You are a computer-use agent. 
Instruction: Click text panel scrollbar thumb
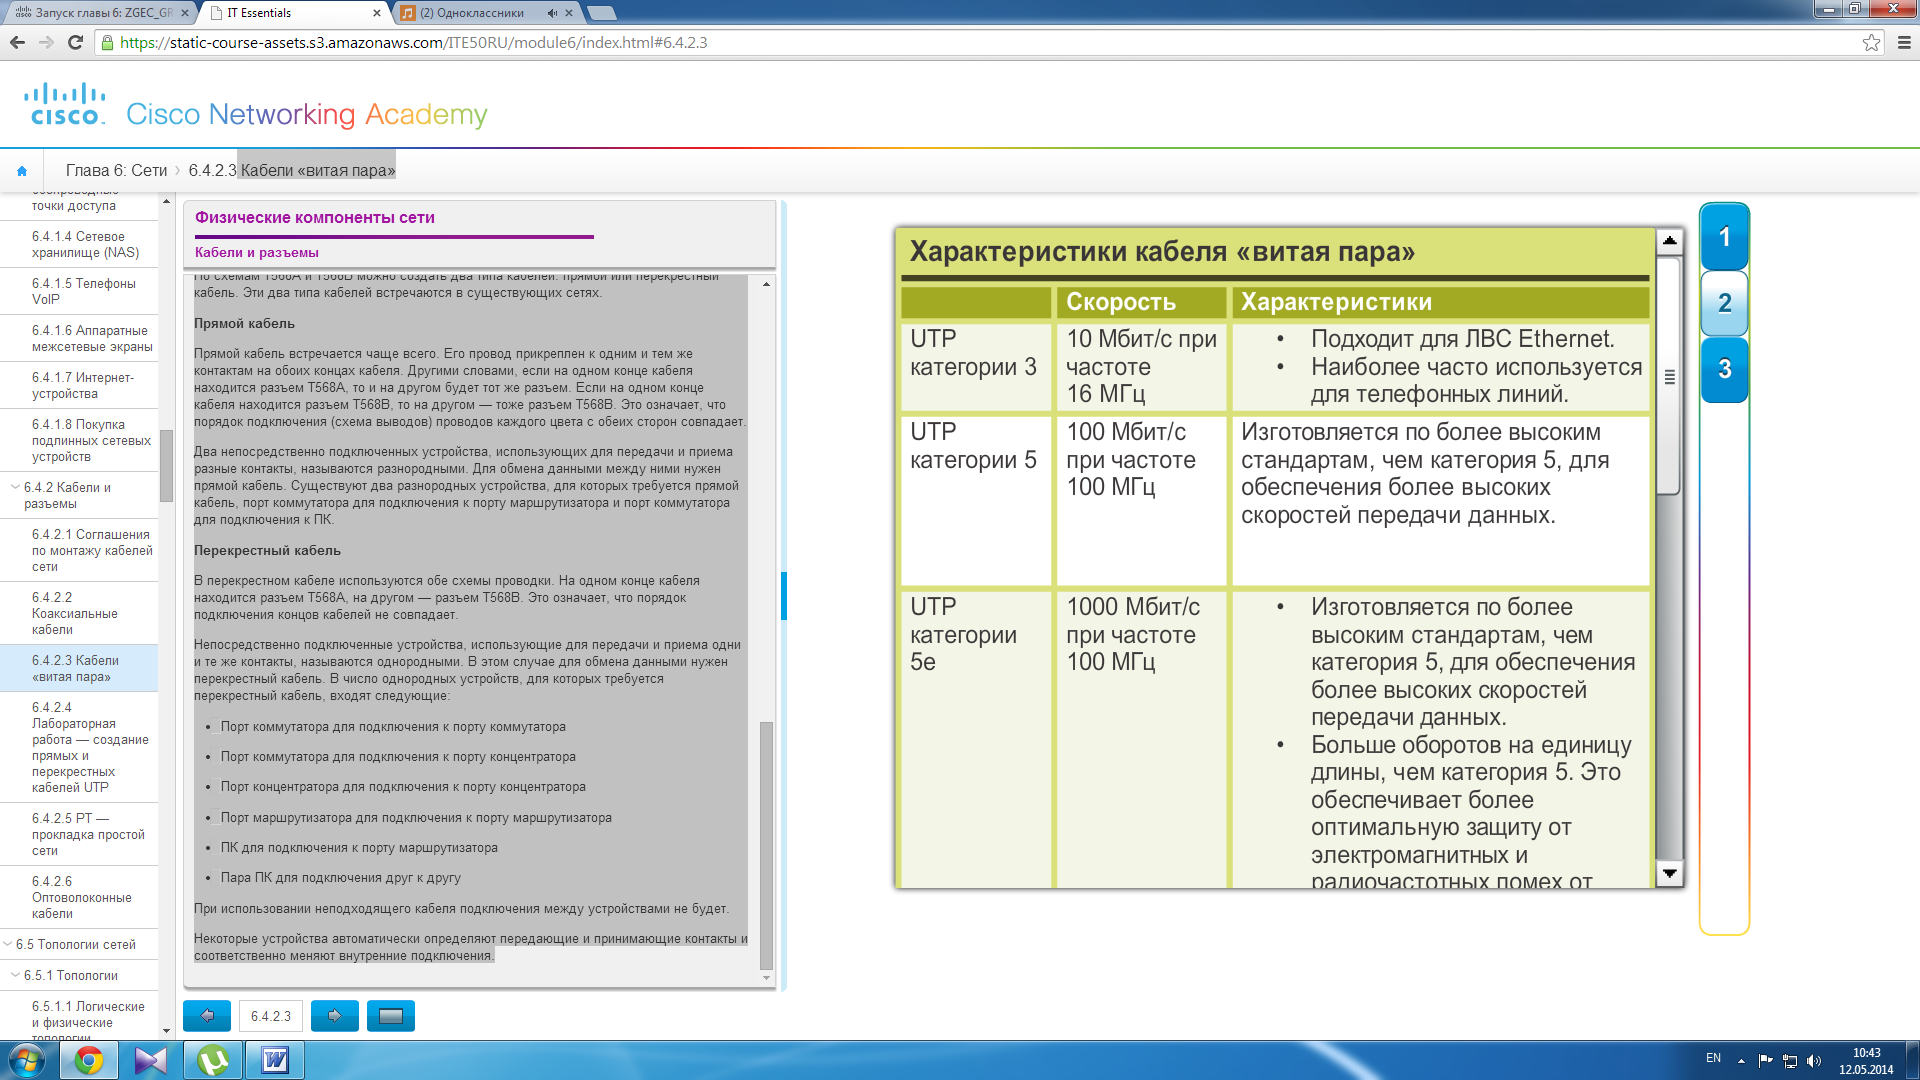[x=766, y=845]
